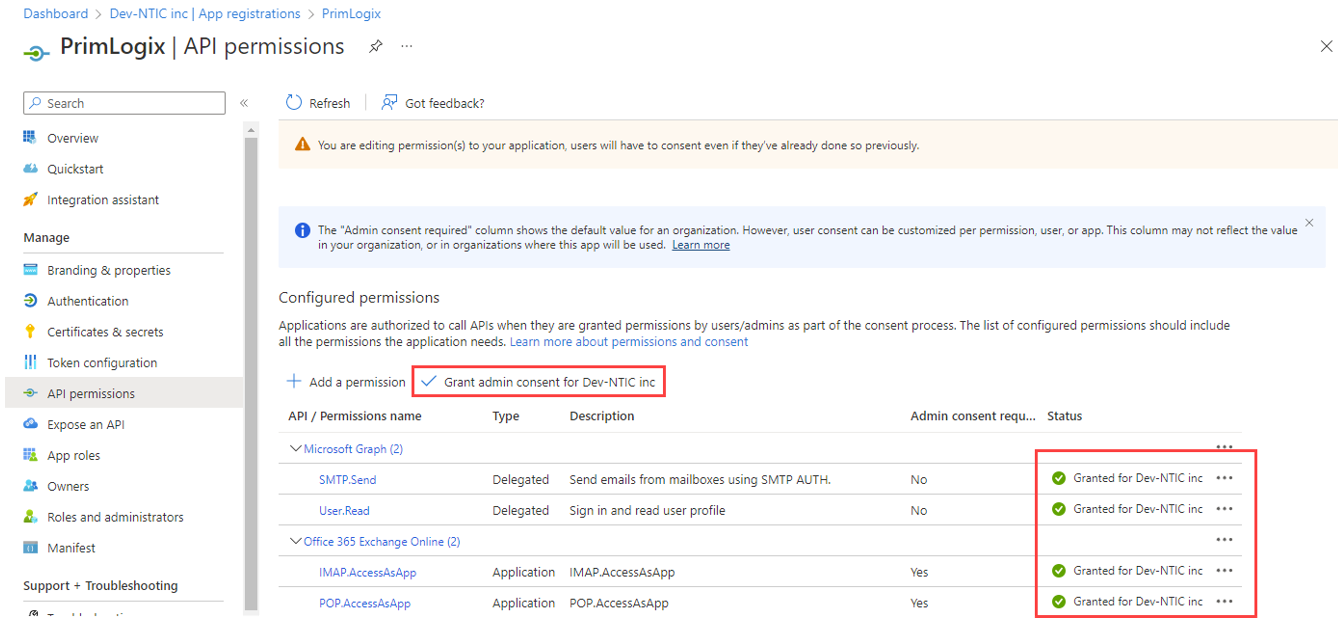Collapse the Office 365 Exchange Online (2) chevron
This screenshot has width=1338, height=624.
[295, 541]
